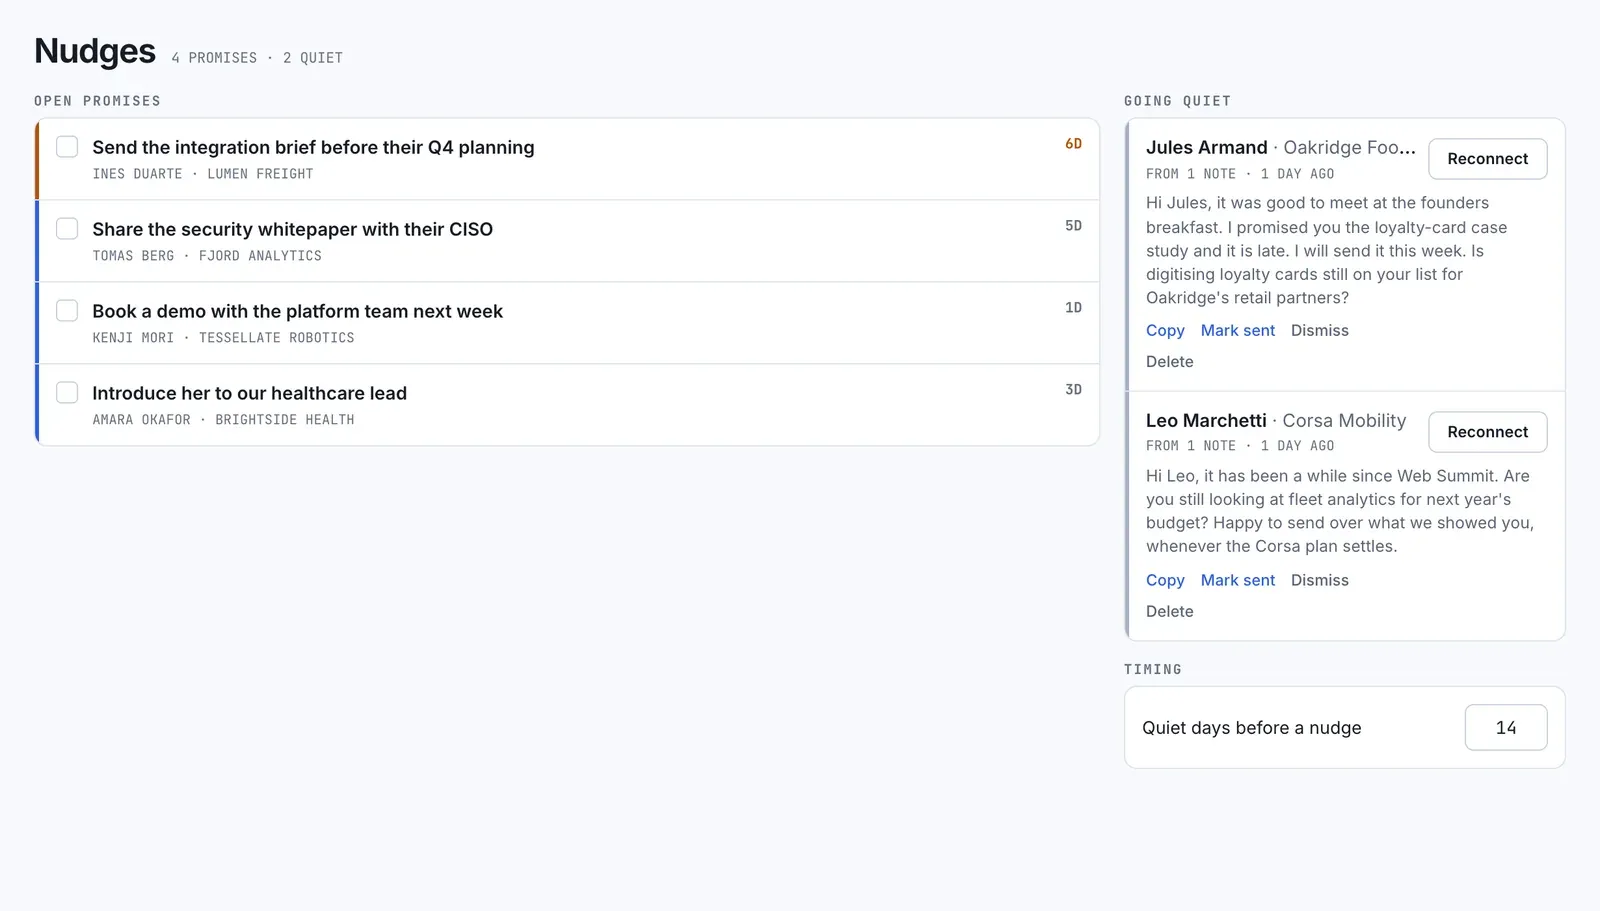1600x911 pixels.
Task: Dismiss the Leo Marchetti nudge
Action: coord(1319,581)
